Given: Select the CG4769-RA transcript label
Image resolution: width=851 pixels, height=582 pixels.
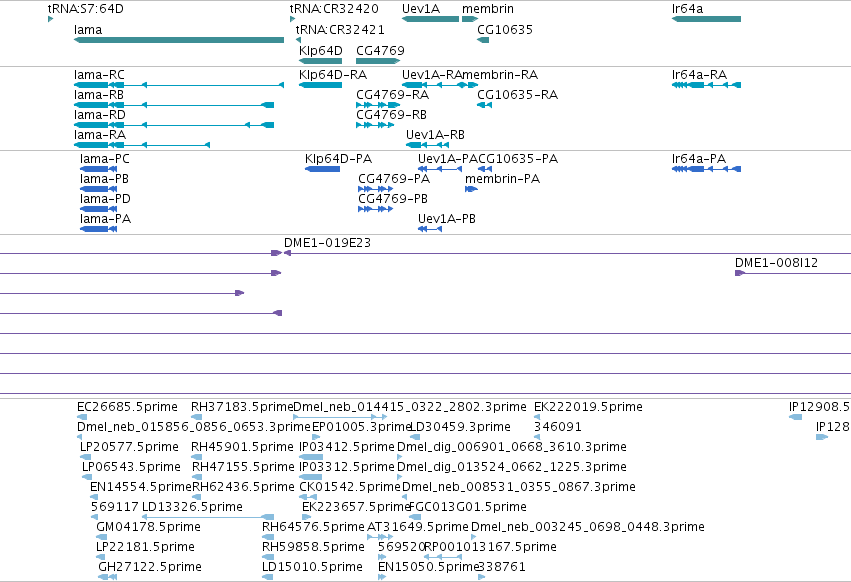Looking at the screenshot, I should click(392, 95).
